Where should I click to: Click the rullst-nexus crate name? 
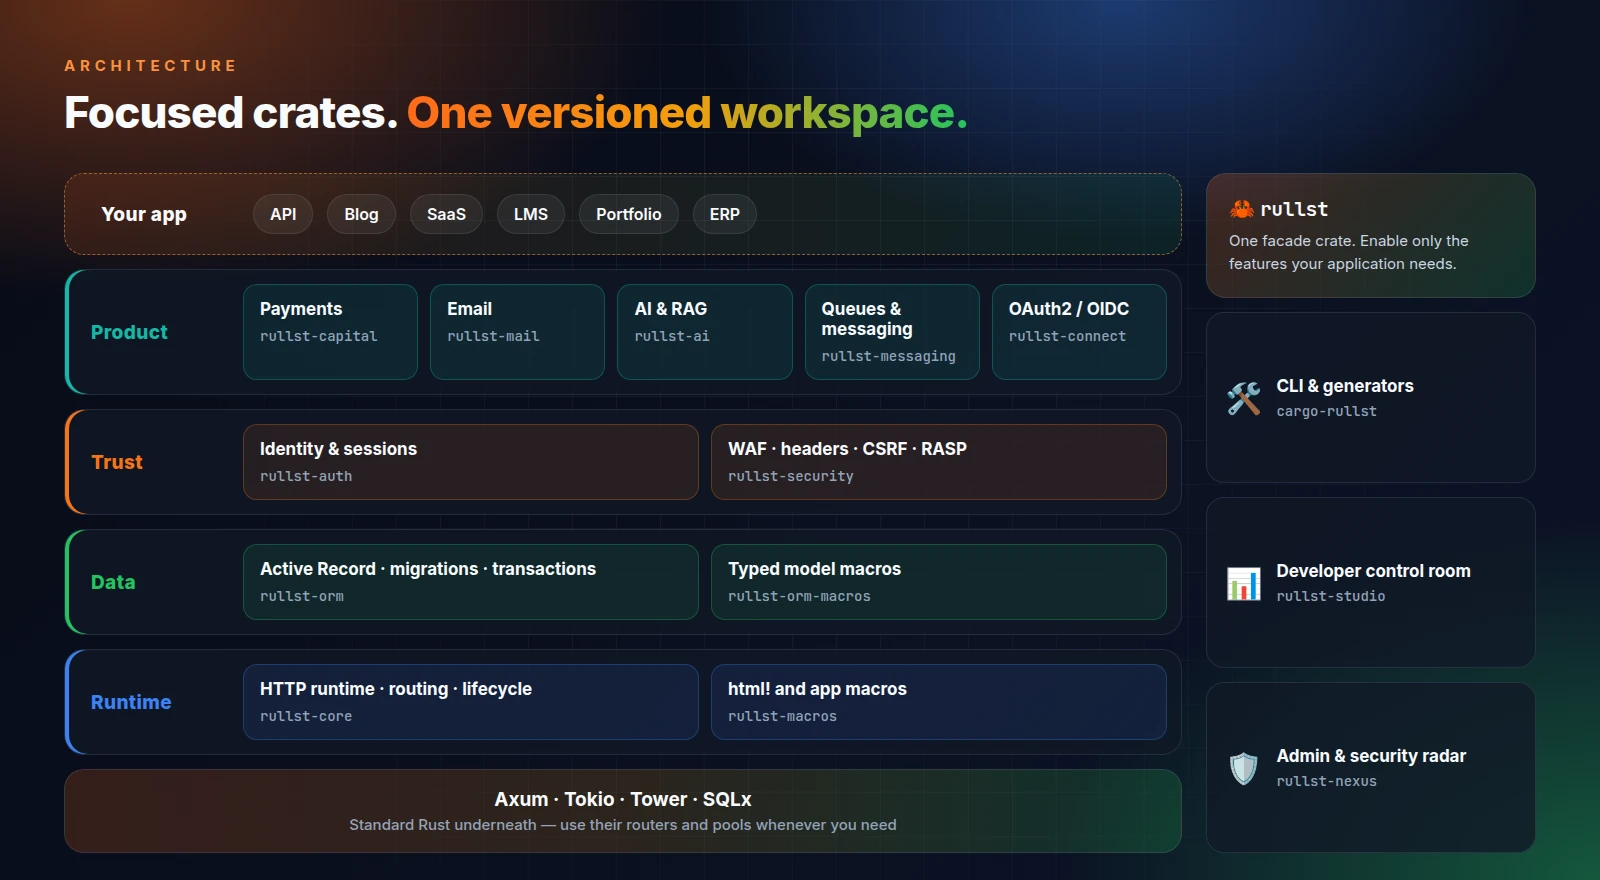(1327, 781)
